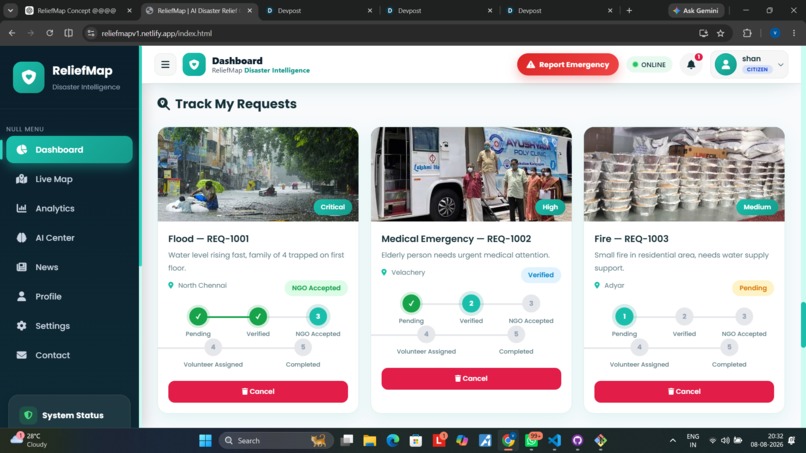Select Dashboard in the sidebar
806x453 pixels.
(x=69, y=150)
